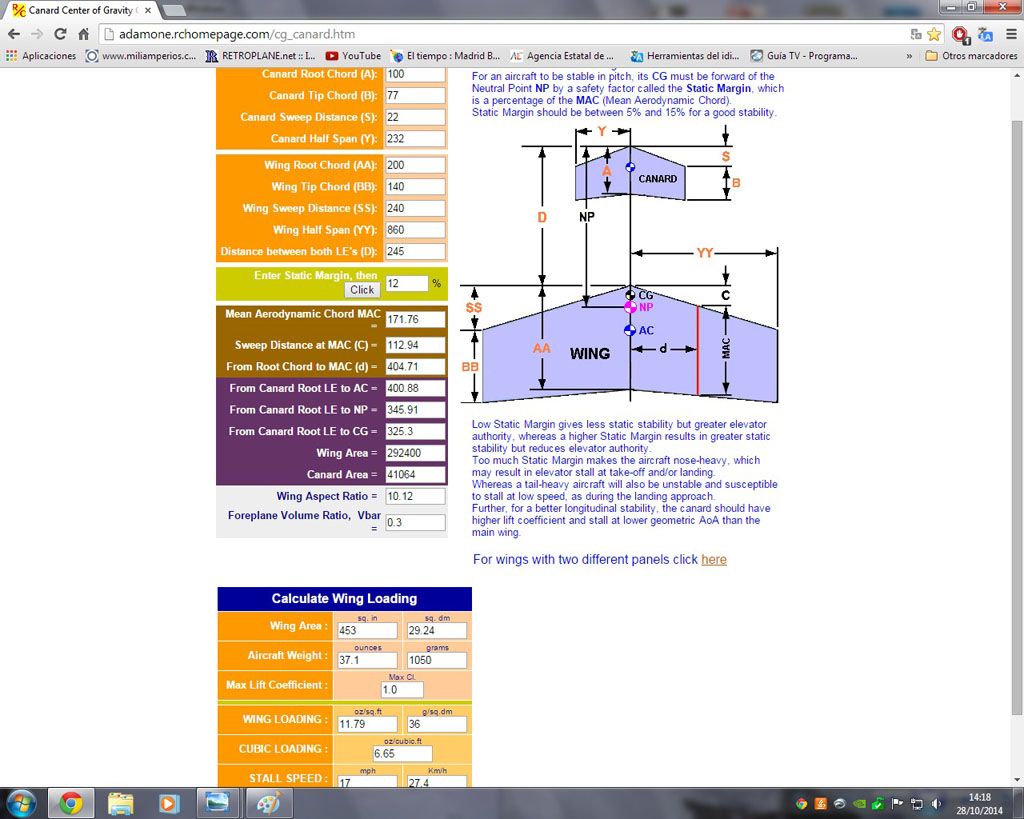Click the Static Margin percent field
Image resolution: width=1024 pixels, height=819 pixels.
(x=406, y=284)
